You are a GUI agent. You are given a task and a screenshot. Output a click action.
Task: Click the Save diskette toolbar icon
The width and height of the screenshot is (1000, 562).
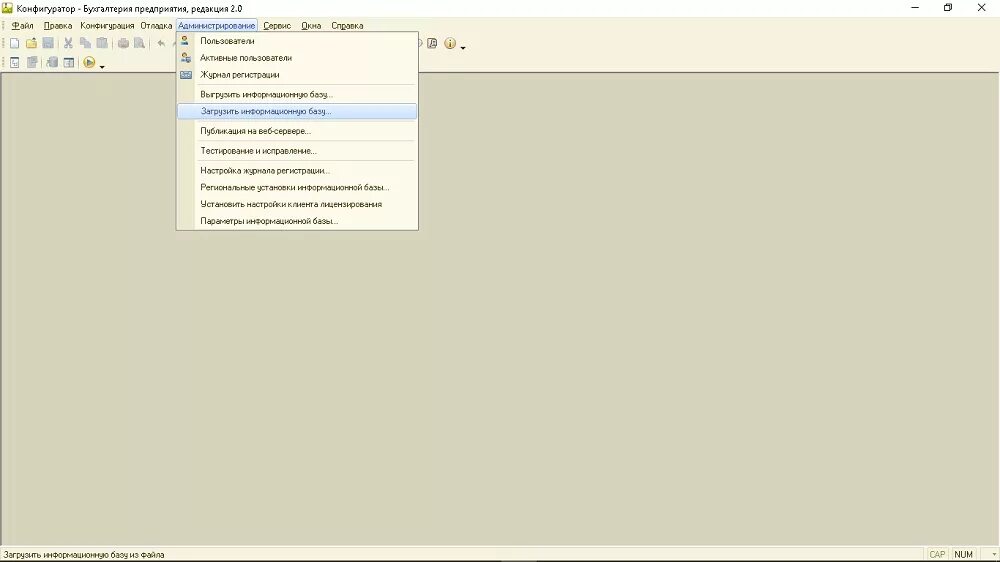(x=48, y=43)
